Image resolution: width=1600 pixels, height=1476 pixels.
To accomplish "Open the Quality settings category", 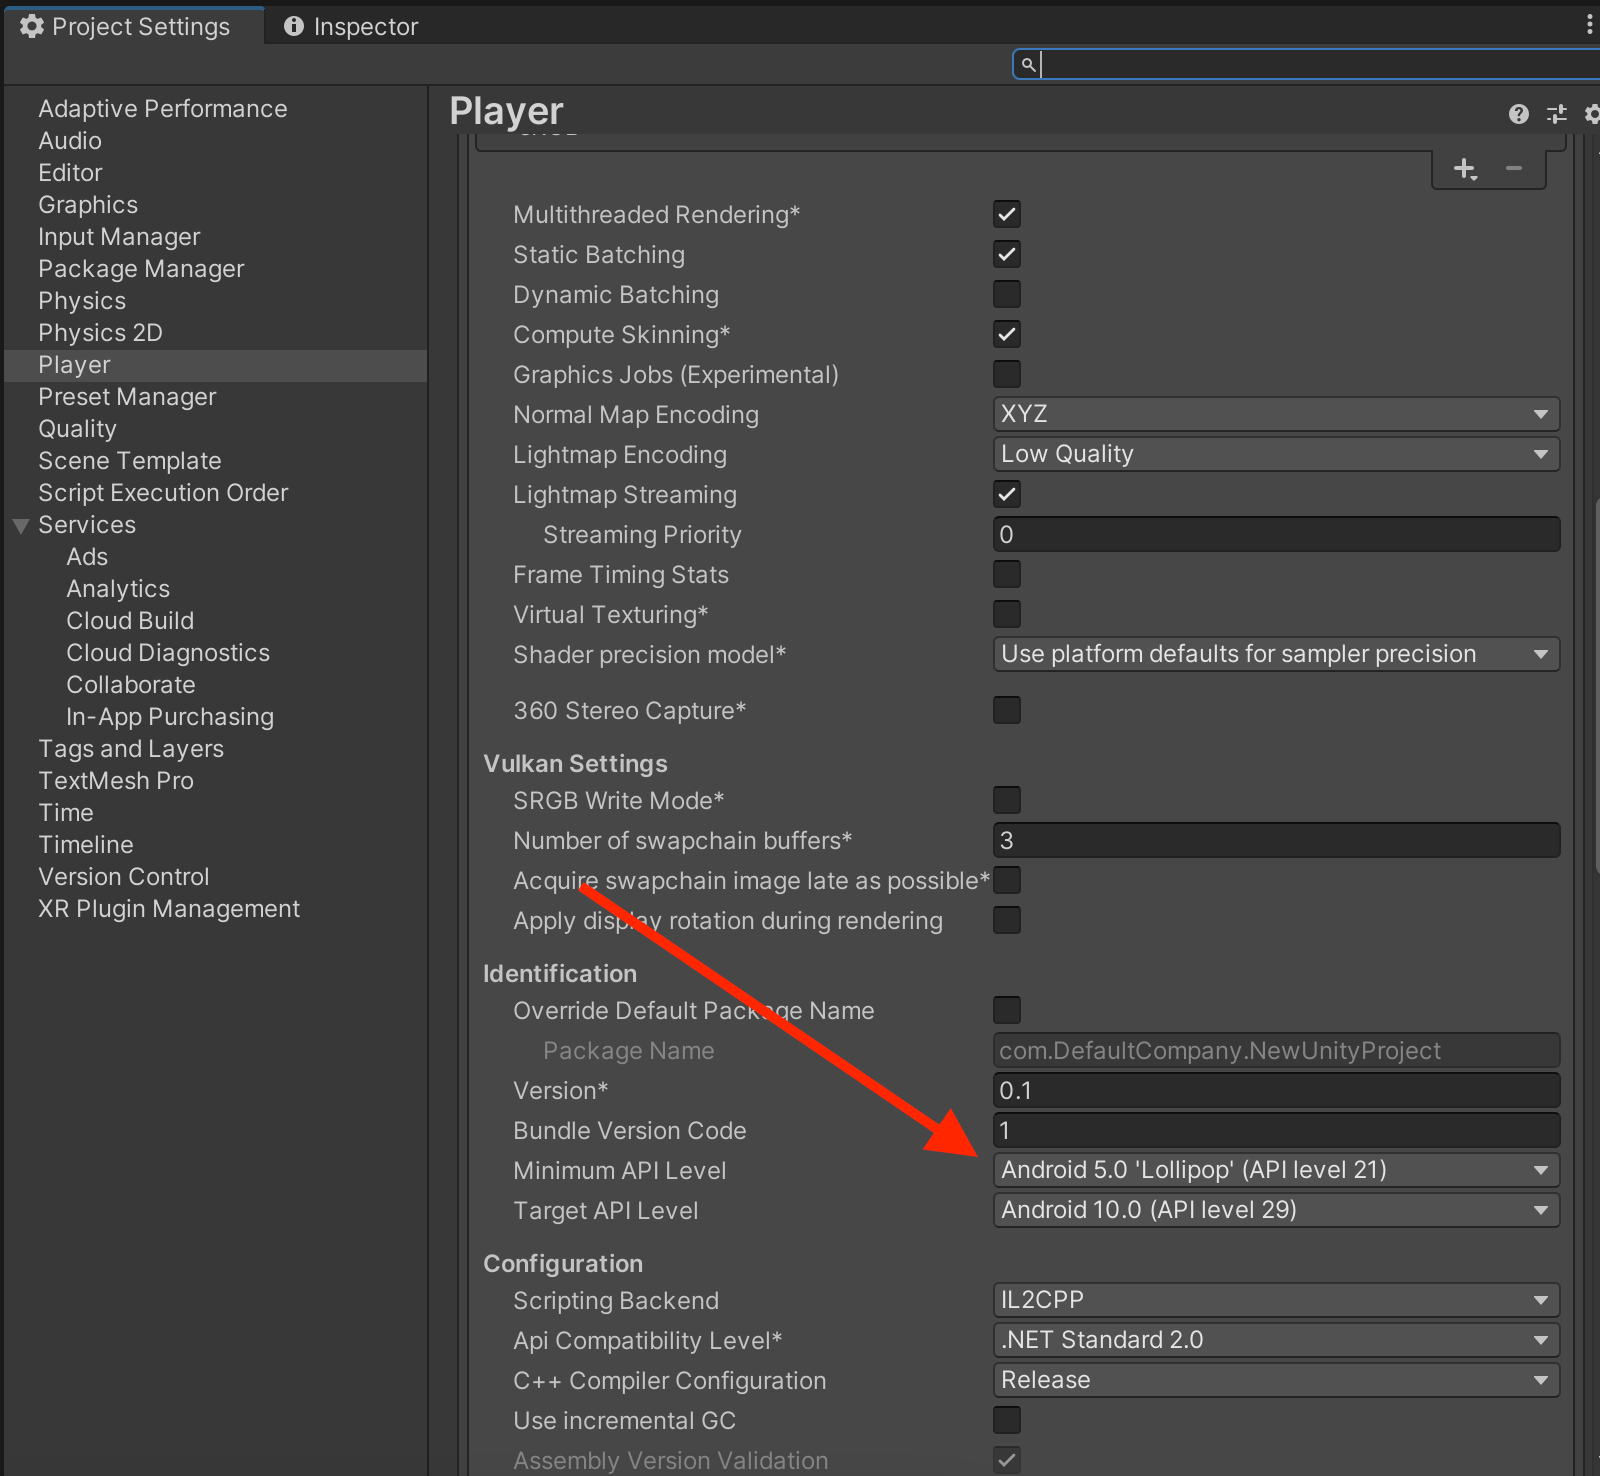I will [x=77, y=429].
